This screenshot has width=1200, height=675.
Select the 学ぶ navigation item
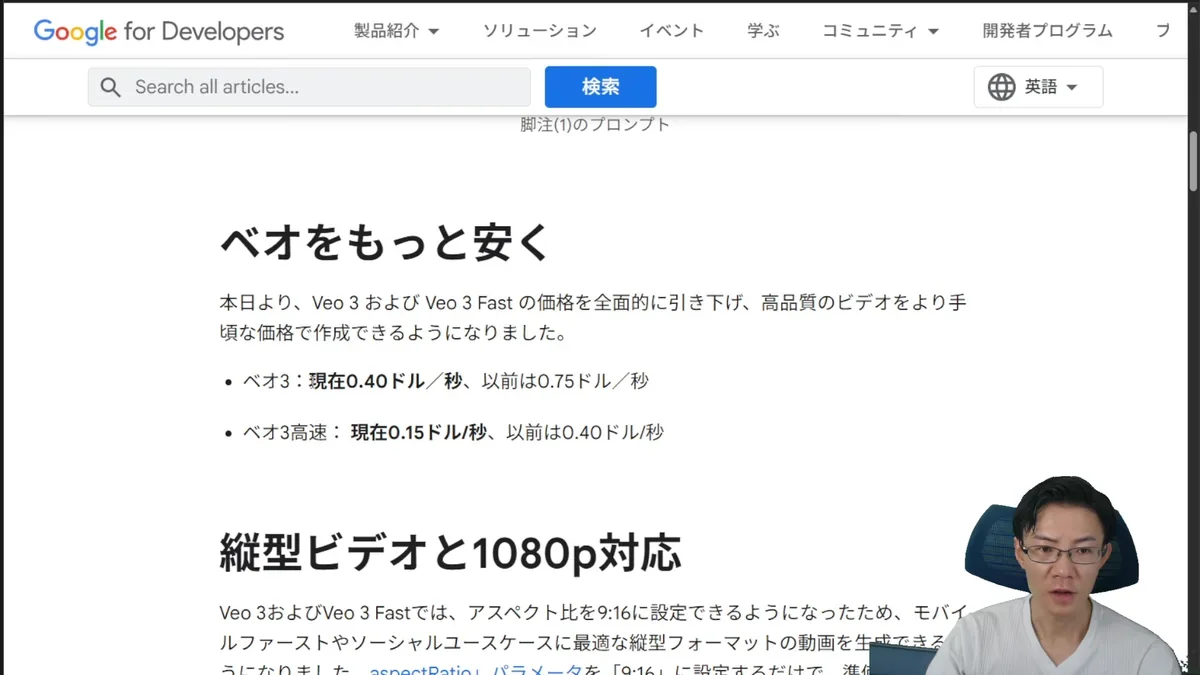[x=763, y=31]
